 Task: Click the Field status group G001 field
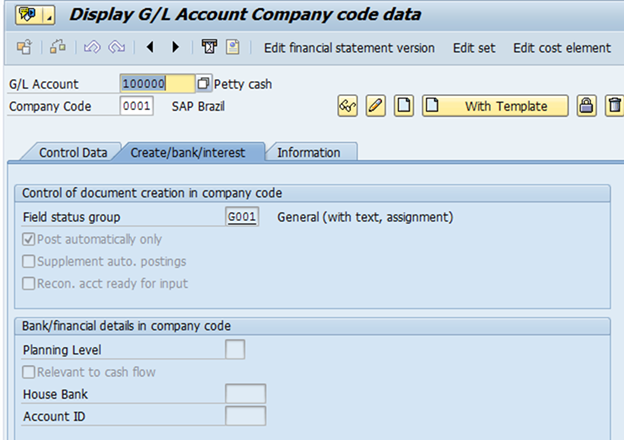coord(242,217)
